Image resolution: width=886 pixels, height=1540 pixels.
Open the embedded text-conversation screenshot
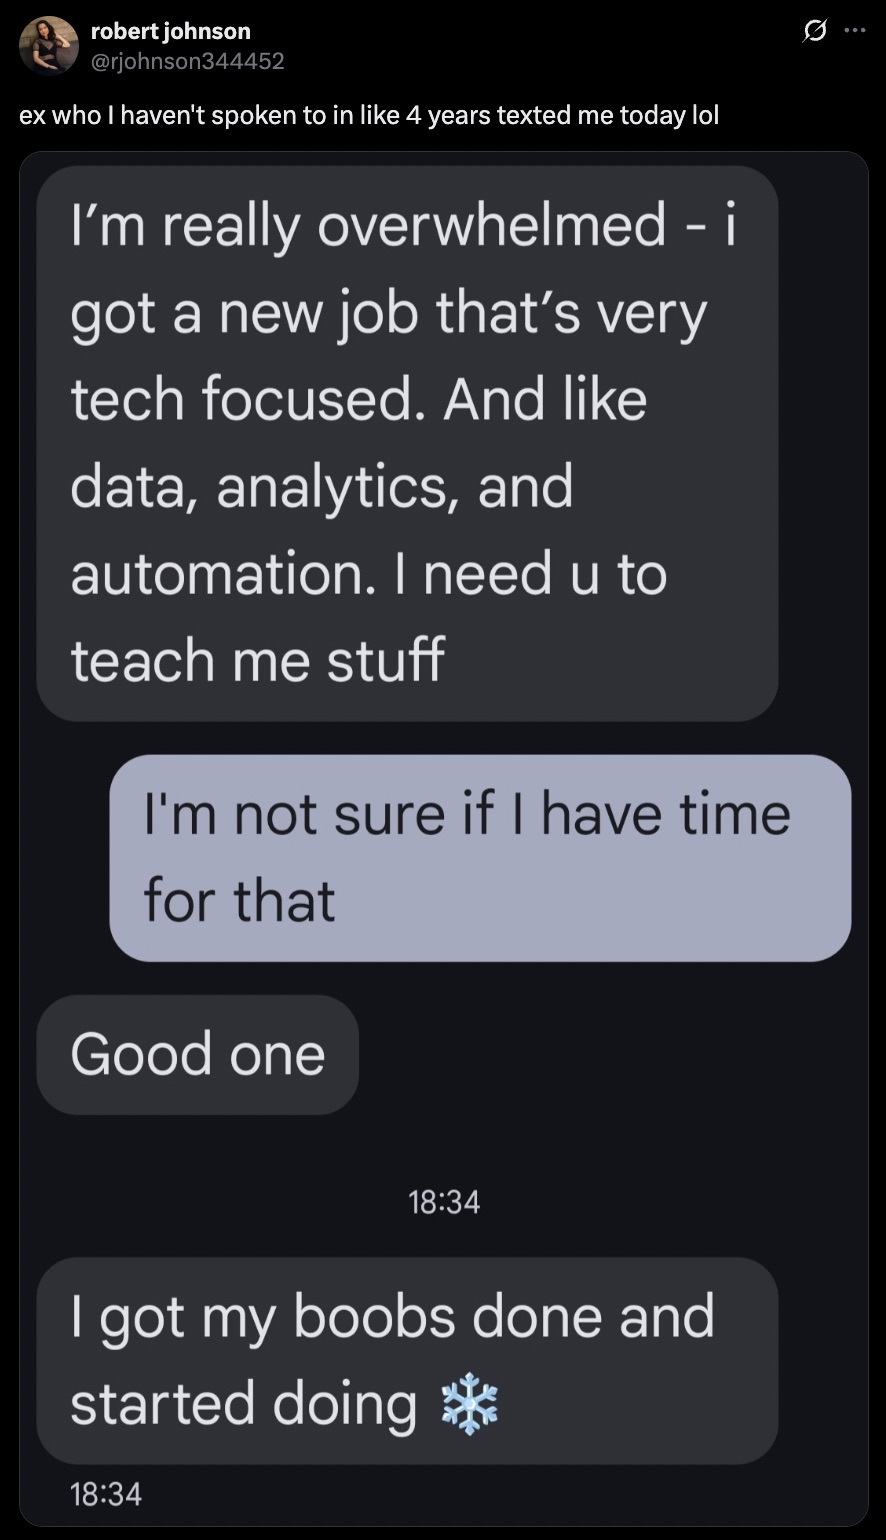click(443, 840)
